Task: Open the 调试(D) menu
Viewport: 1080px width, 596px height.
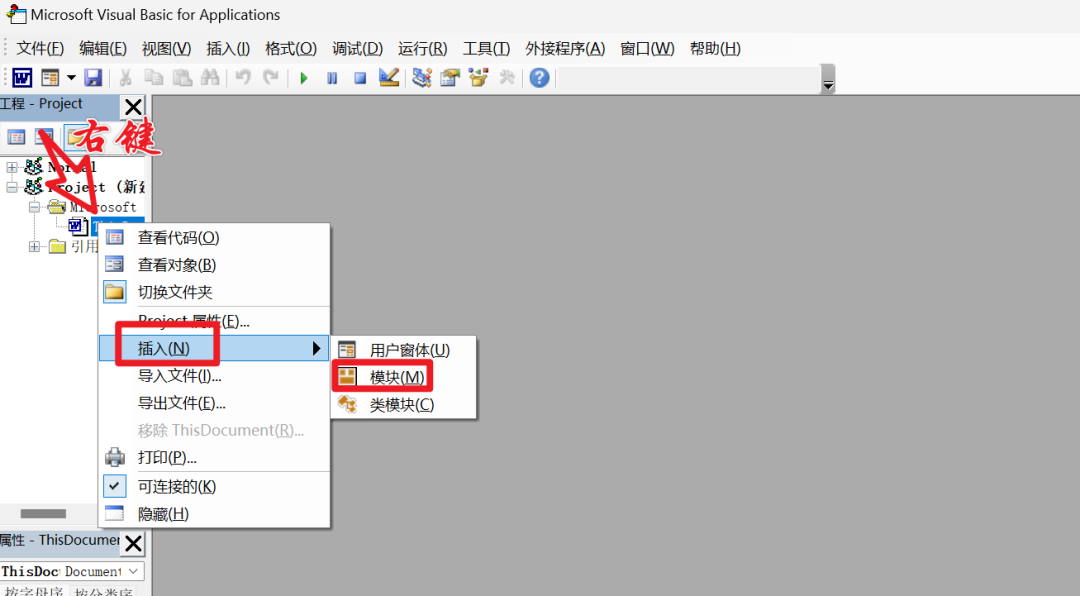Action: coord(357,49)
